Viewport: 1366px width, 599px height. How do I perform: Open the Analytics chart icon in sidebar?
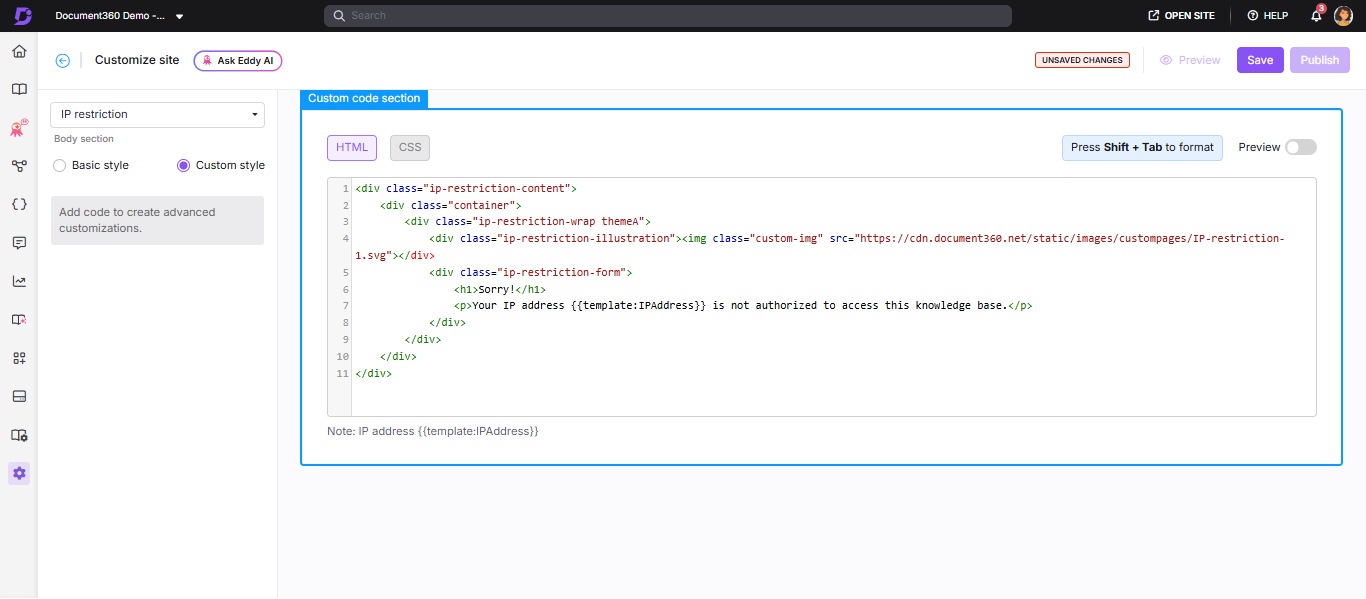19,281
